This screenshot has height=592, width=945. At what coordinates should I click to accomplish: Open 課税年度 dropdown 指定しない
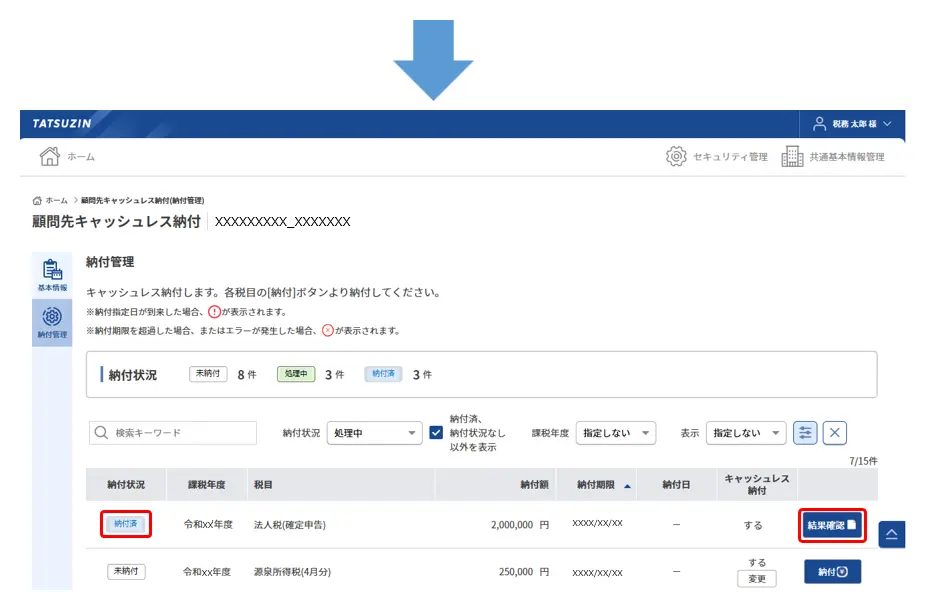point(616,433)
